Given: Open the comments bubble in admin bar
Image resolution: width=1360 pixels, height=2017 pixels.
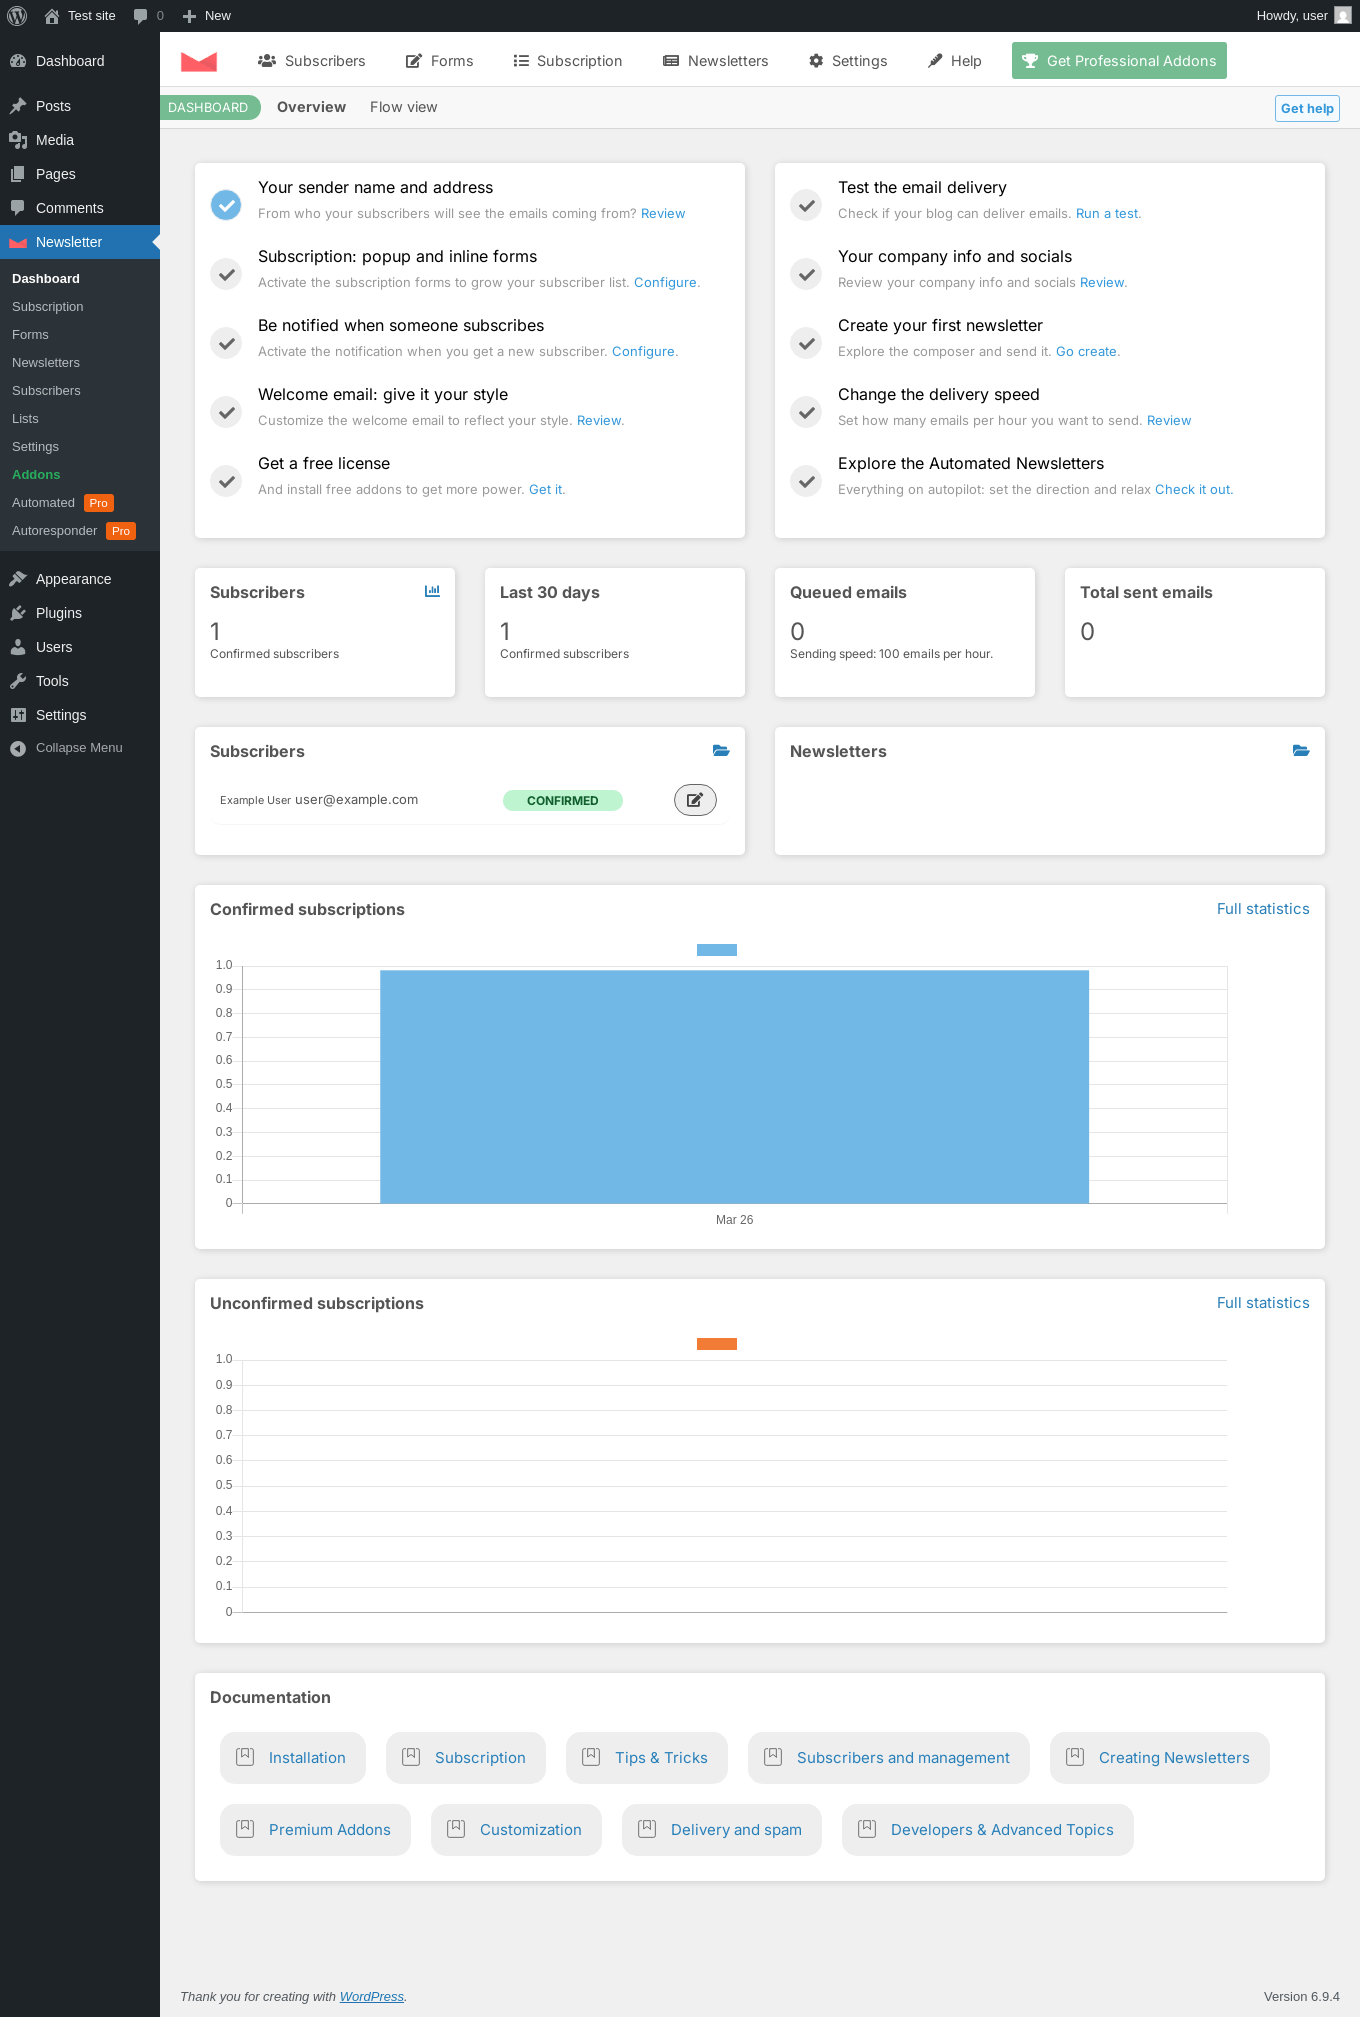Looking at the screenshot, I should [x=148, y=16].
